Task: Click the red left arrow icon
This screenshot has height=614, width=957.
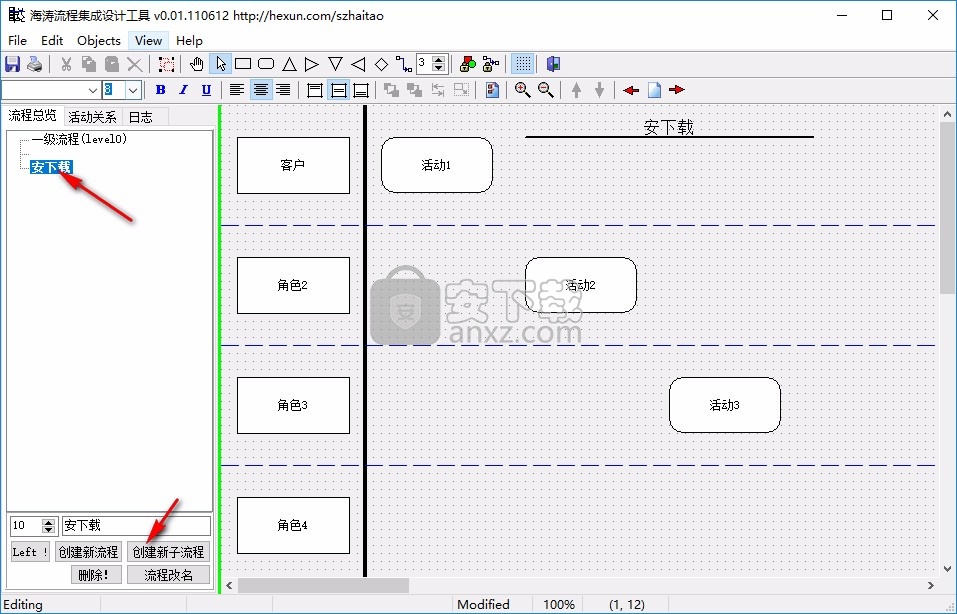Action: (630, 90)
